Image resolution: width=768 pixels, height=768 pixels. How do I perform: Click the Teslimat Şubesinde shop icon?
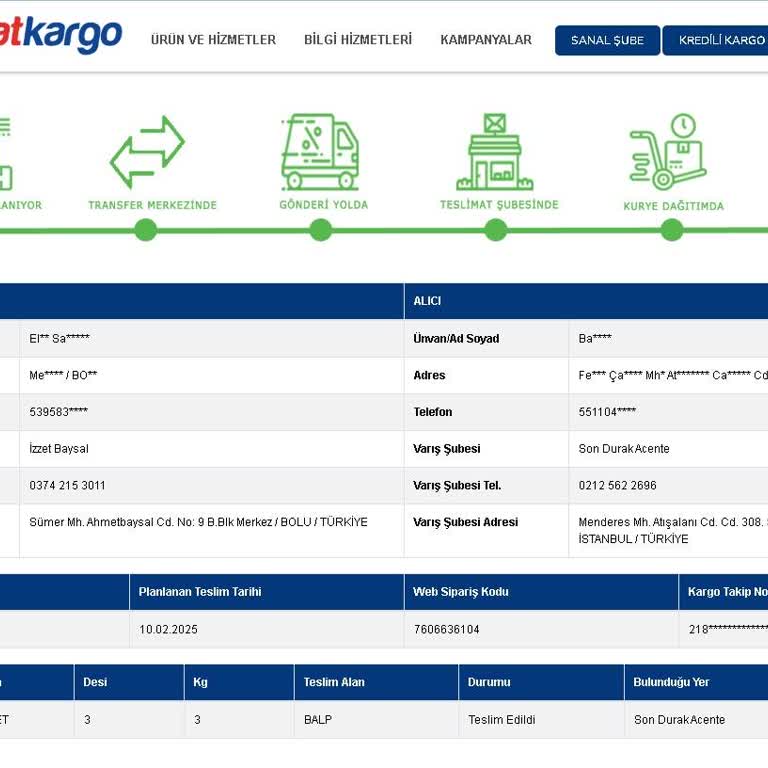(495, 152)
